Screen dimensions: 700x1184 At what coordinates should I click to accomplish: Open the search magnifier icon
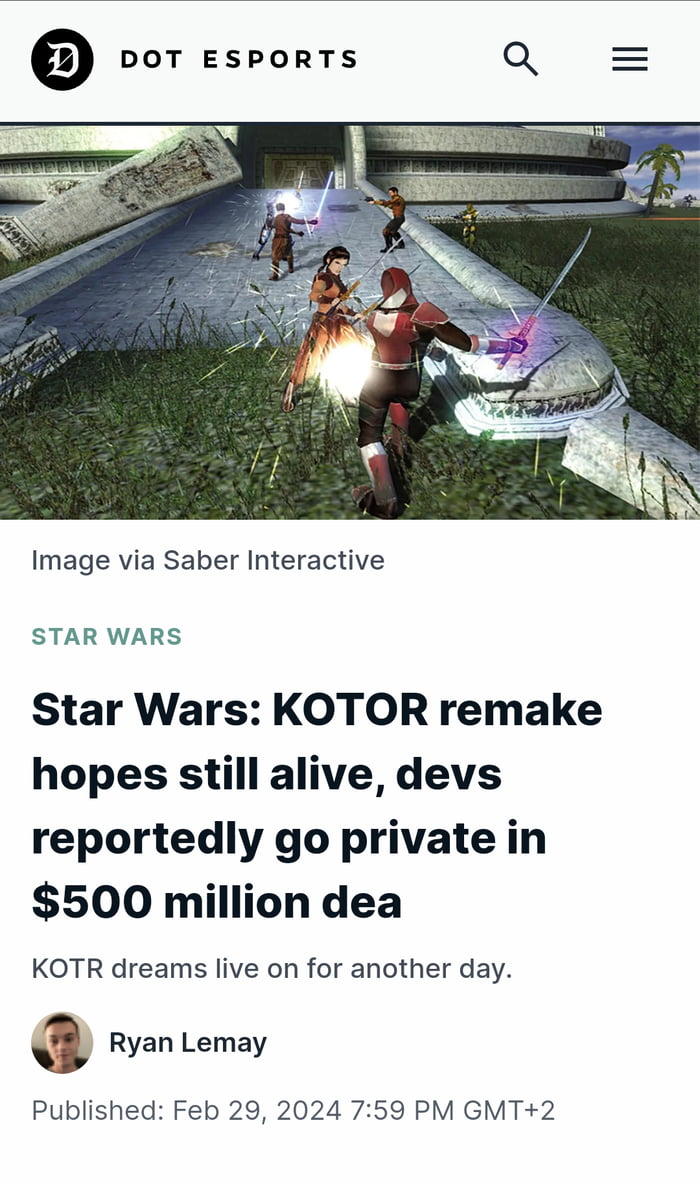click(x=520, y=59)
